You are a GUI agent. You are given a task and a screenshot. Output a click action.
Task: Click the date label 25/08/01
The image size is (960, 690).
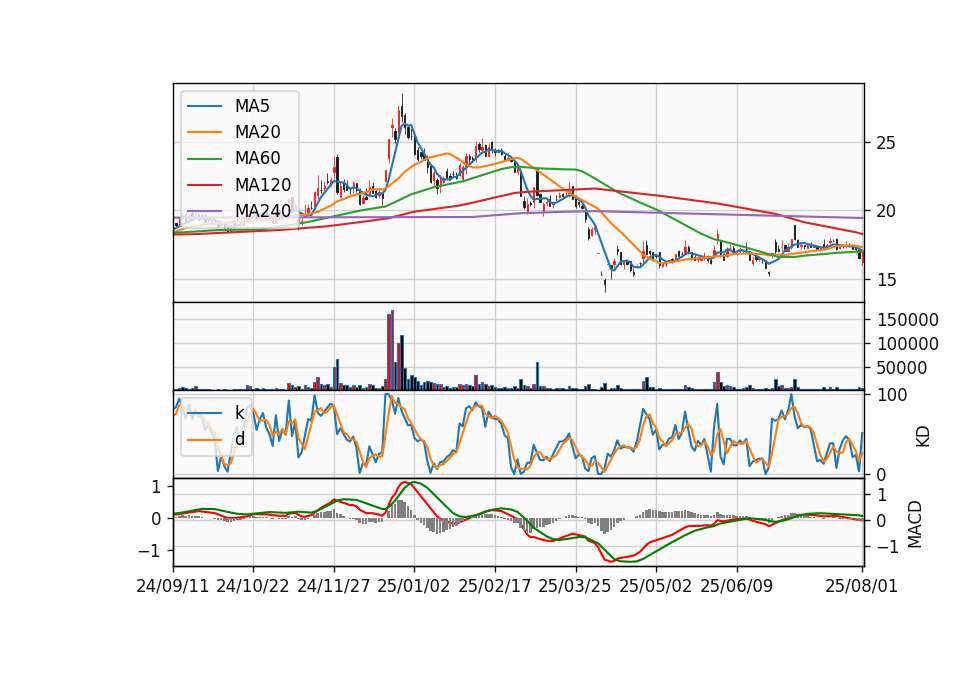coord(861,586)
